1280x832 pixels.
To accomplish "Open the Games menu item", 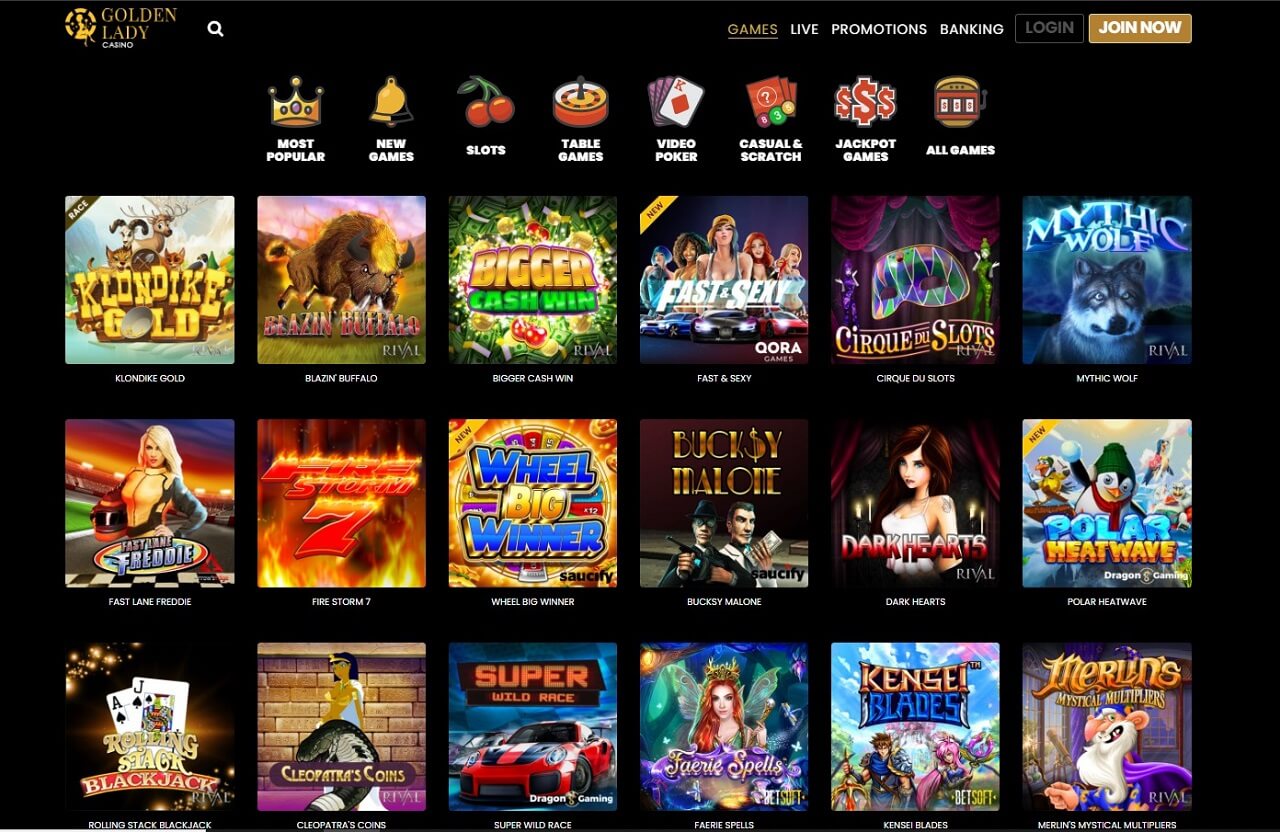I will coord(753,29).
